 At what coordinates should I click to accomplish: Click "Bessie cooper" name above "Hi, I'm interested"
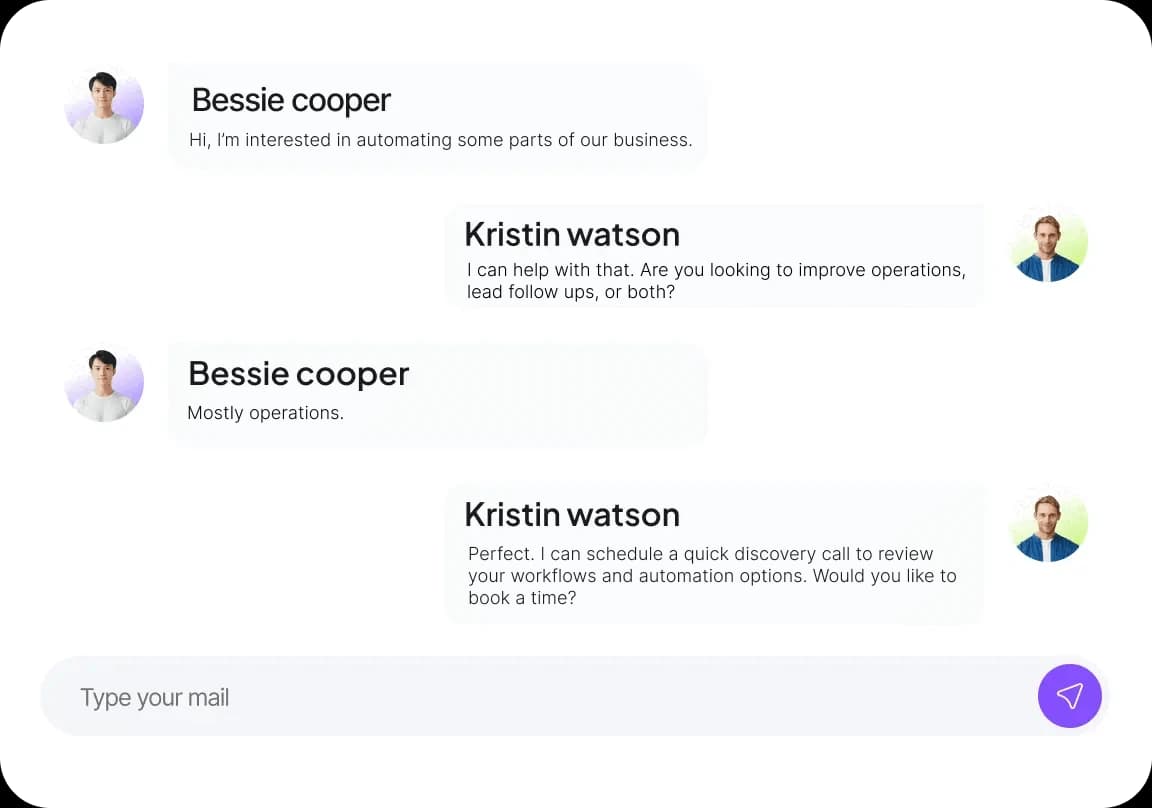pyautogui.click(x=291, y=100)
